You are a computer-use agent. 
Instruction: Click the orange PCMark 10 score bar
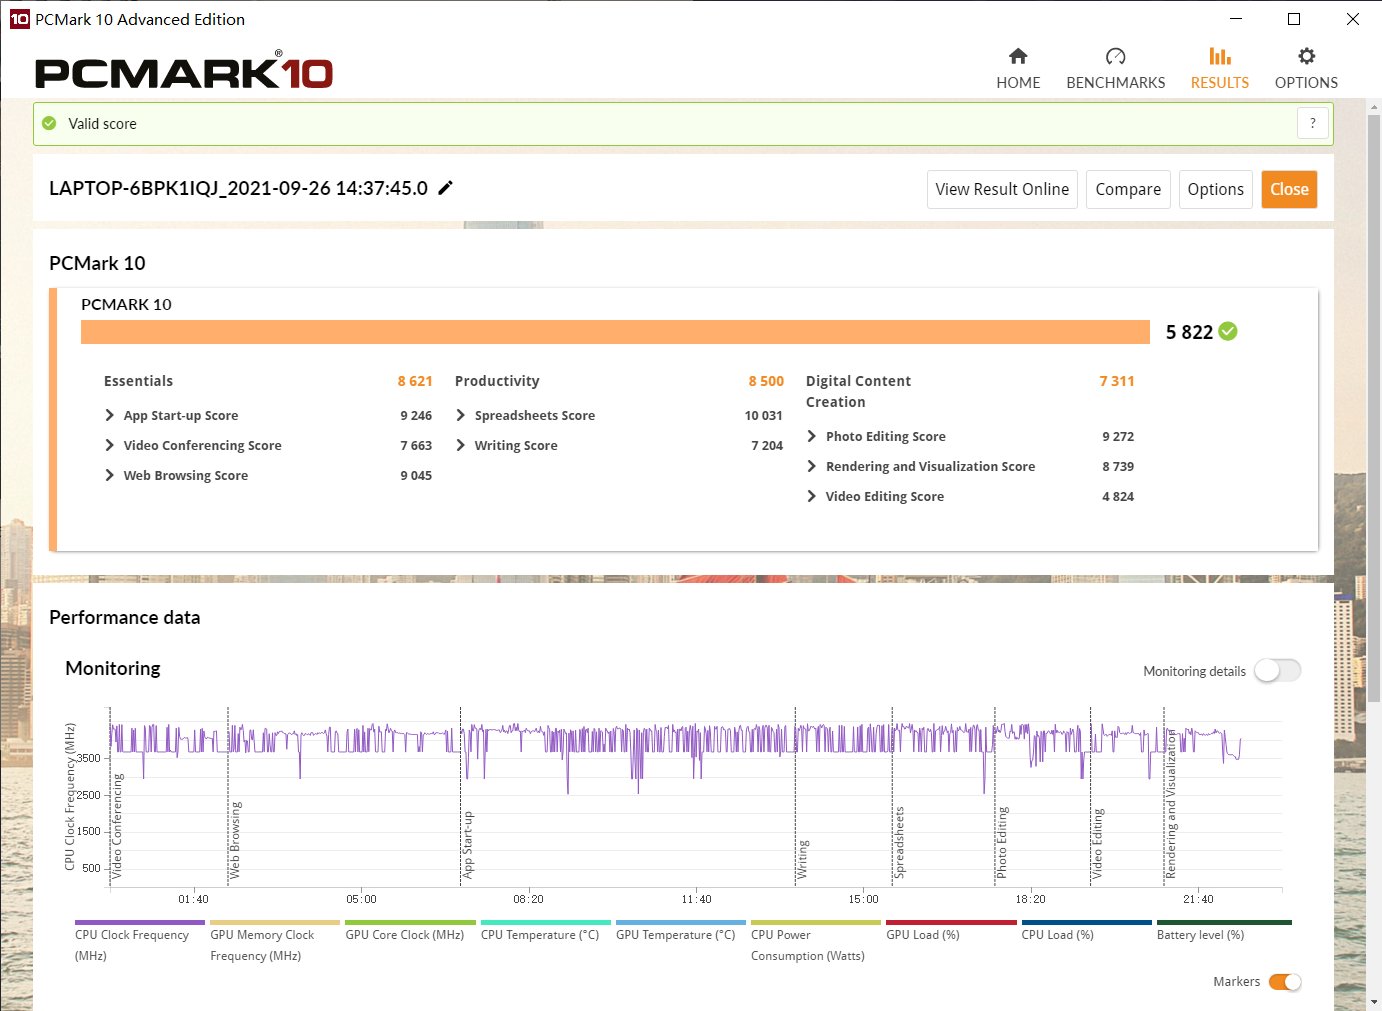pyautogui.click(x=615, y=332)
